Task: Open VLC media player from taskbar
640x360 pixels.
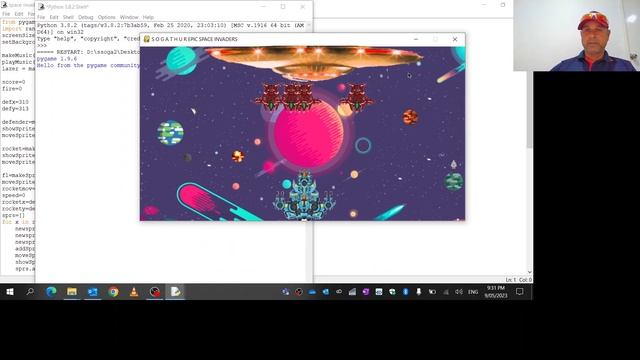Action: tap(134, 292)
